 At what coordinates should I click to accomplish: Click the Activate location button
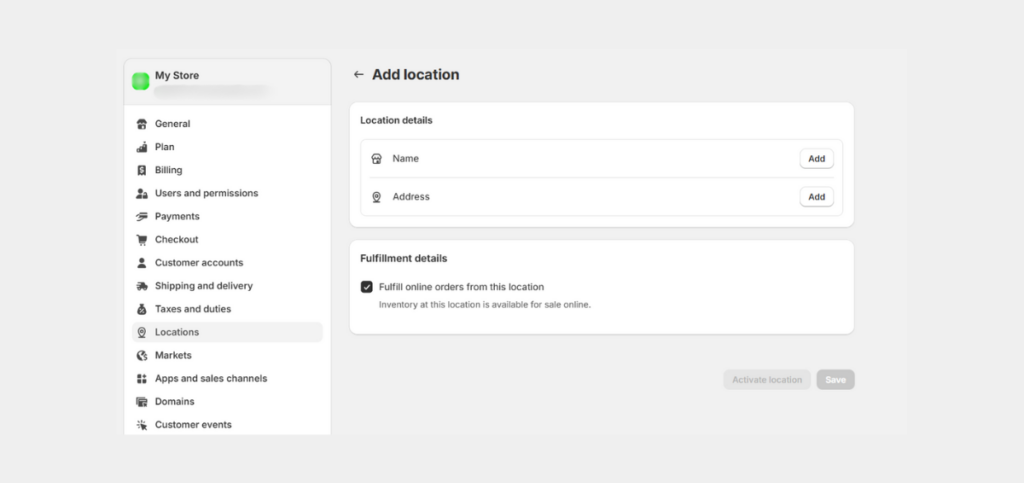(767, 380)
